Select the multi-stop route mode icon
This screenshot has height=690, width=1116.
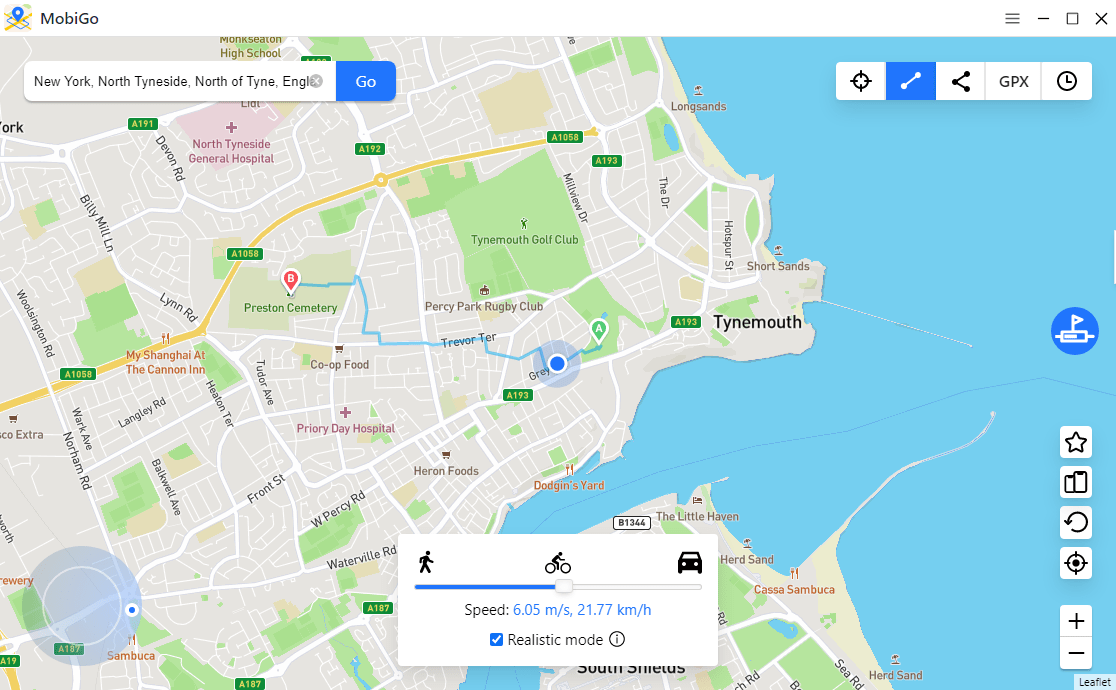tap(960, 81)
